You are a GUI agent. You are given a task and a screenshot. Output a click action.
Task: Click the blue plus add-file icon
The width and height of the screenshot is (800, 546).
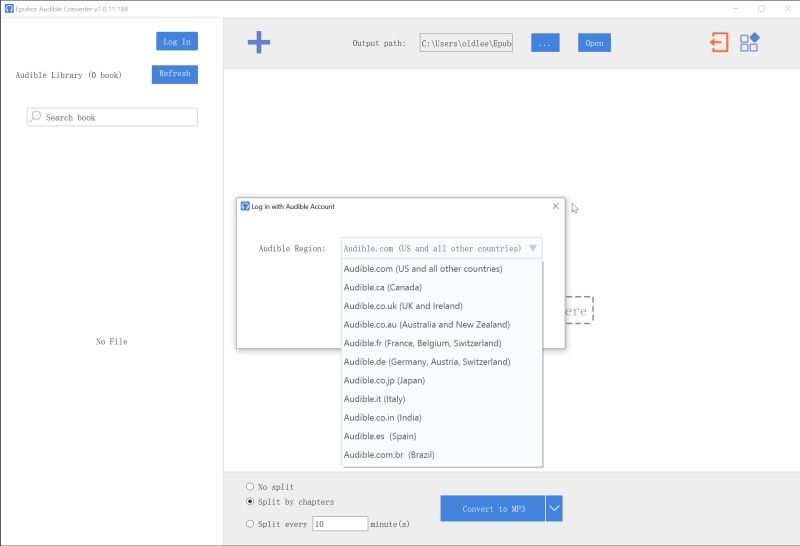click(x=259, y=42)
